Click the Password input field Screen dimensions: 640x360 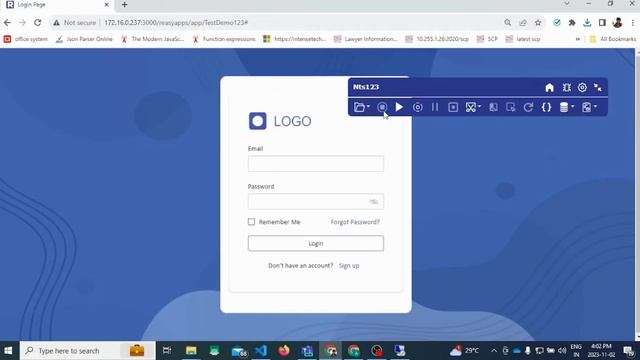click(x=316, y=201)
